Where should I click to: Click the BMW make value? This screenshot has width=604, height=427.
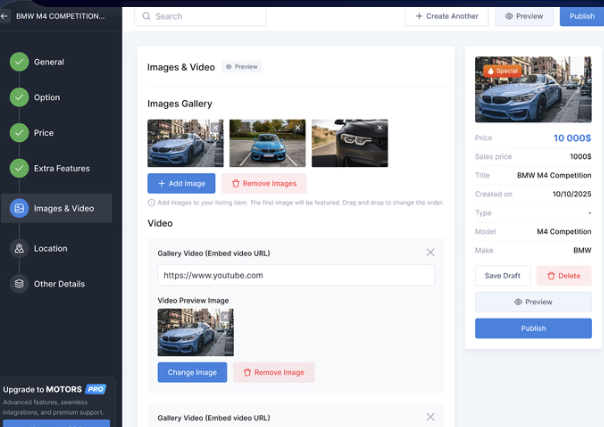tap(582, 250)
